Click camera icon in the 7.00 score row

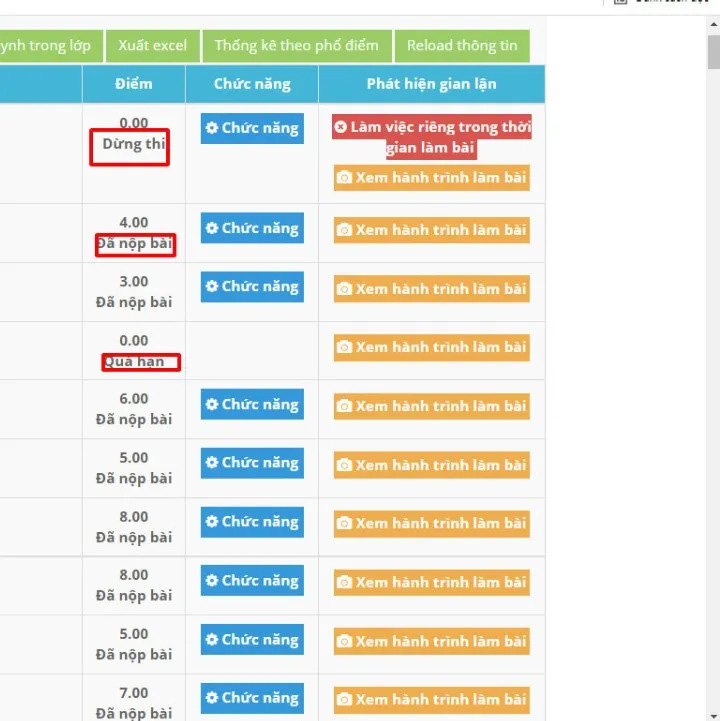pos(344,700)
